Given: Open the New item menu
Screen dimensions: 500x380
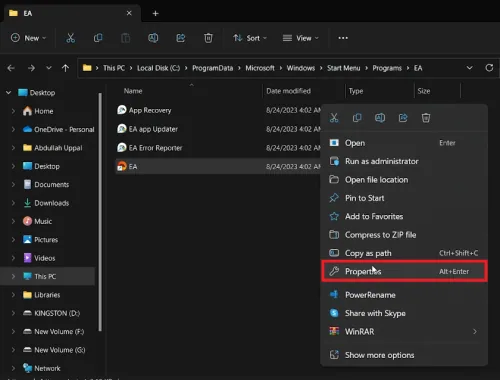Looking at the screenshot, I should [x=28, y=38].
